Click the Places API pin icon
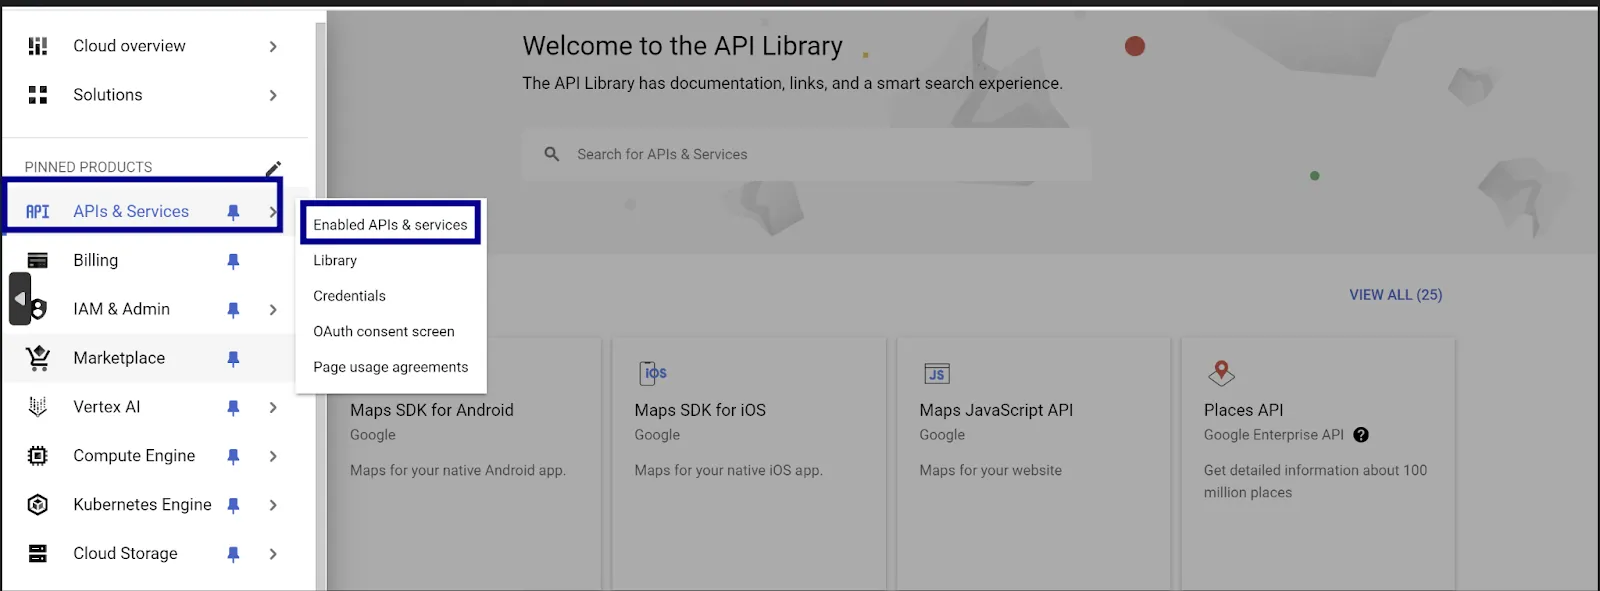The image size is (1600, 591). coord(1221,373)
